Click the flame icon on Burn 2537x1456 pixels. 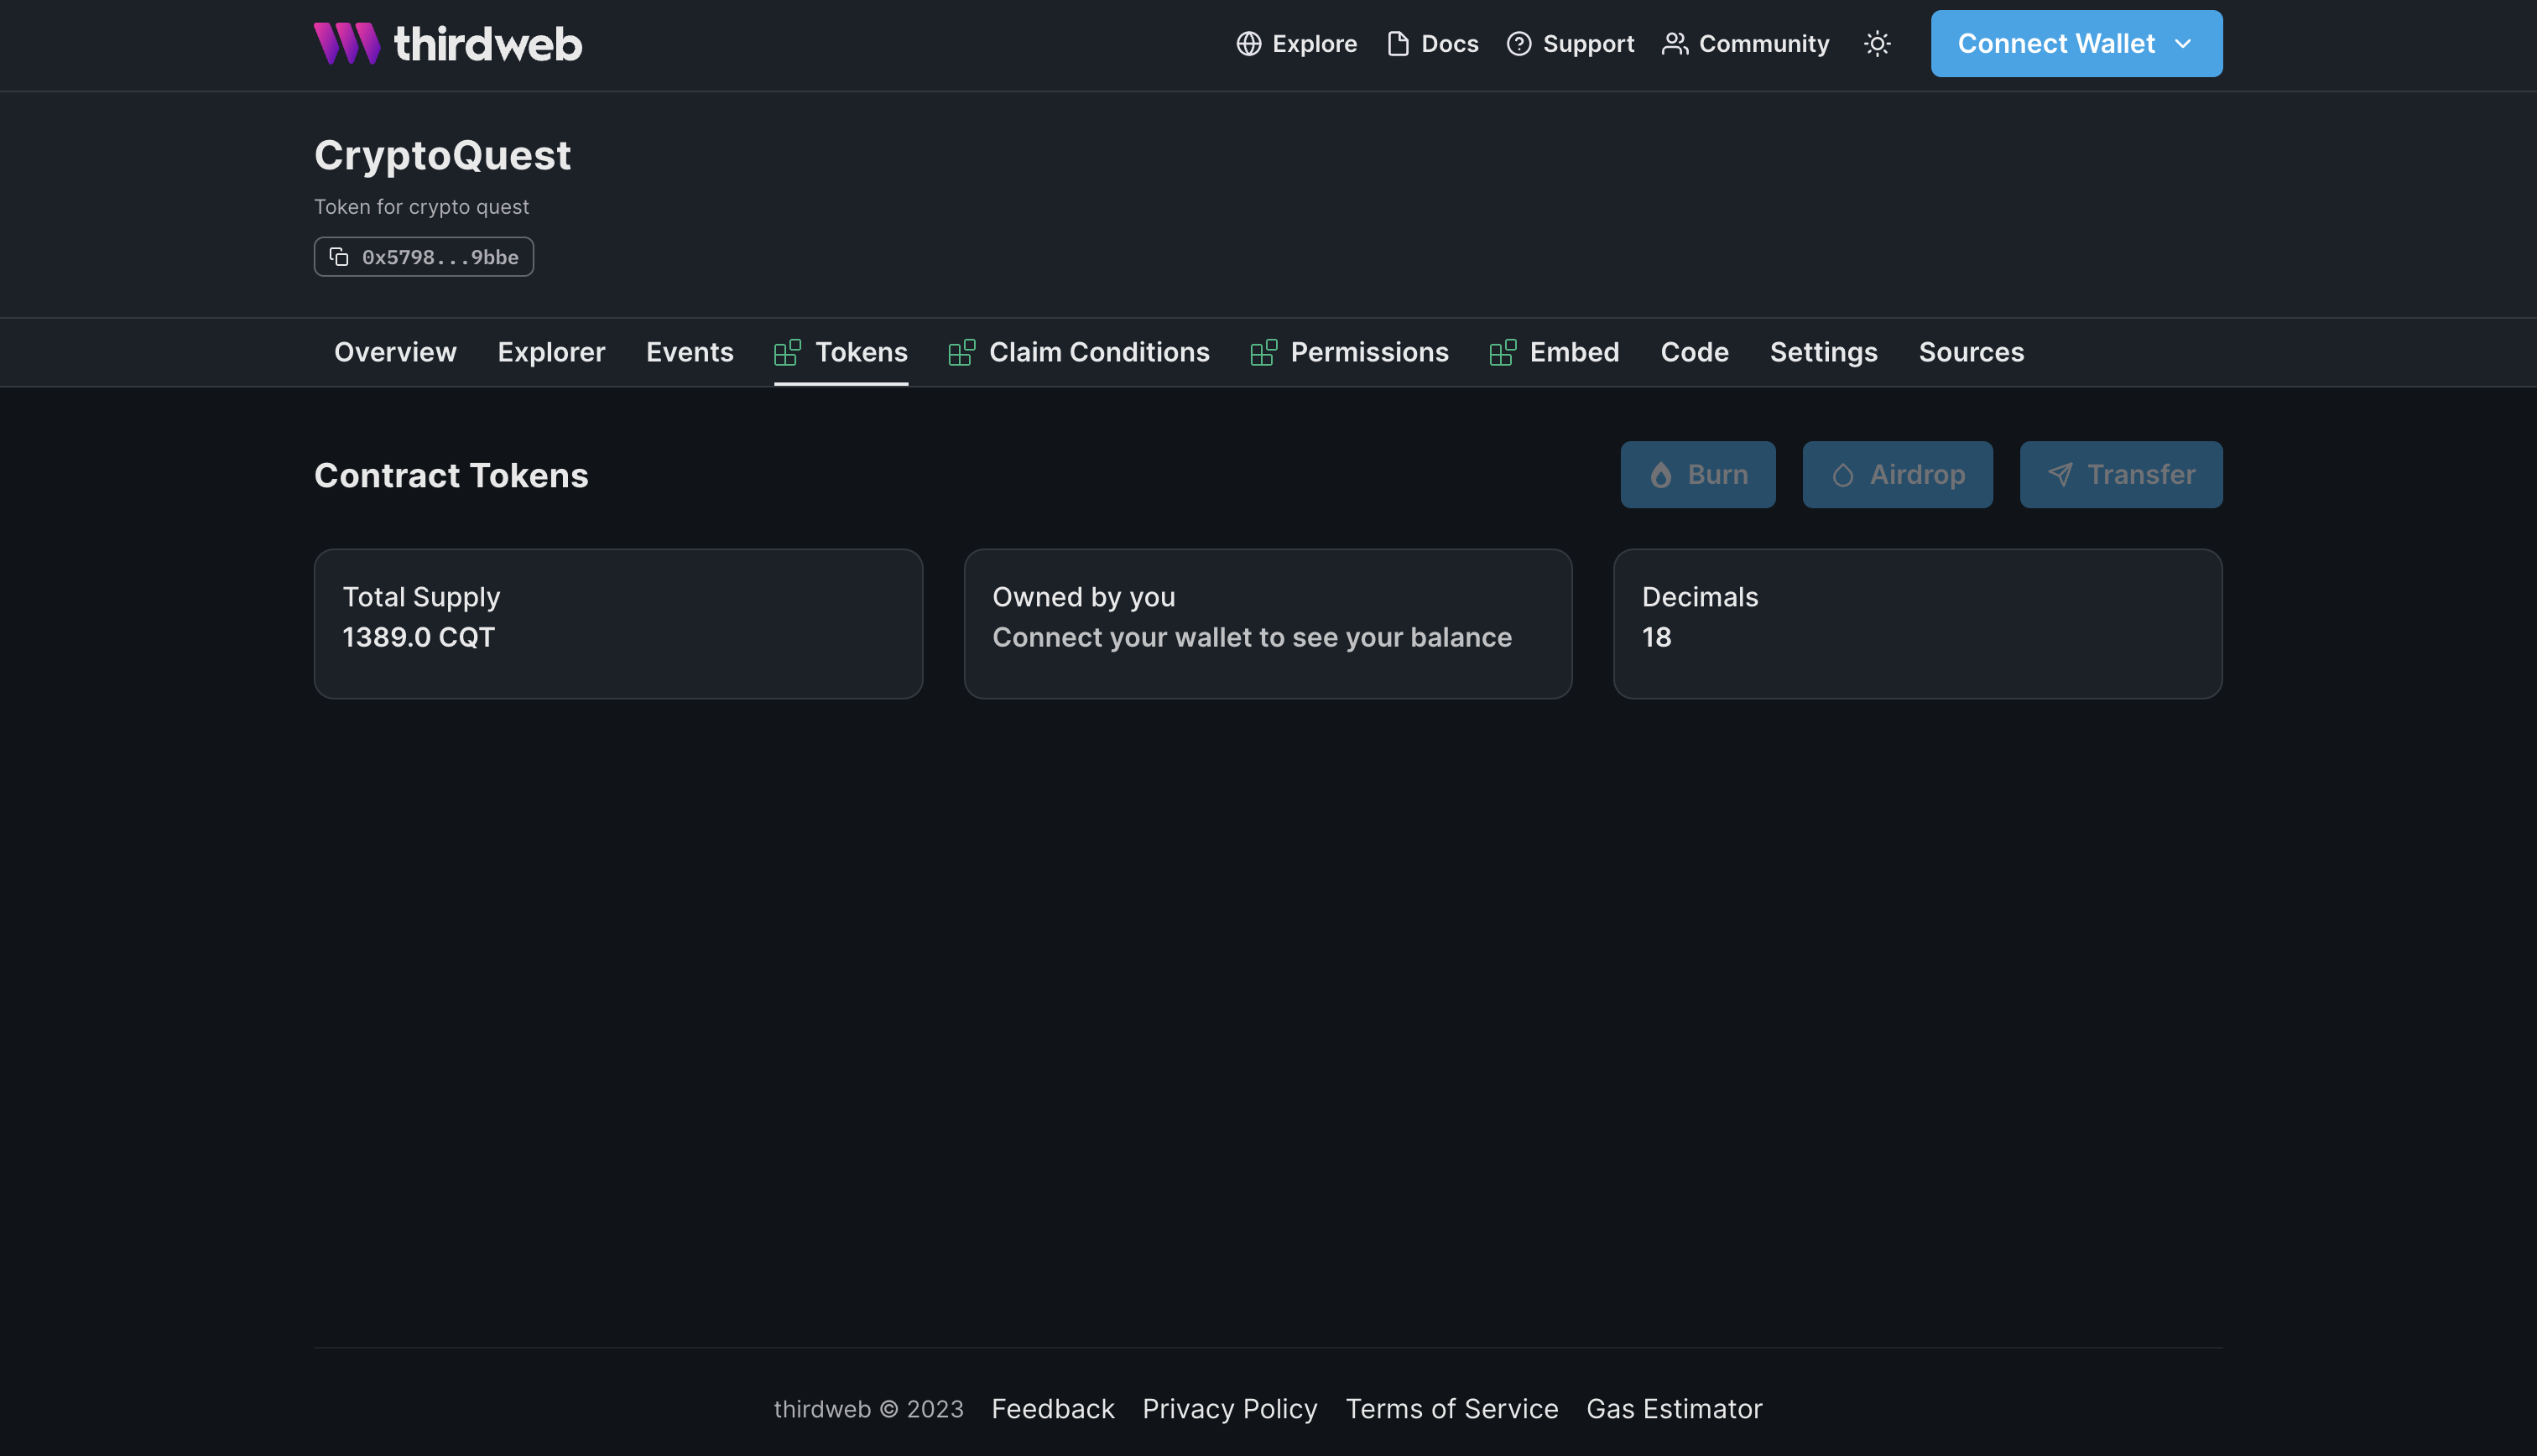[x=1660, y=475]
